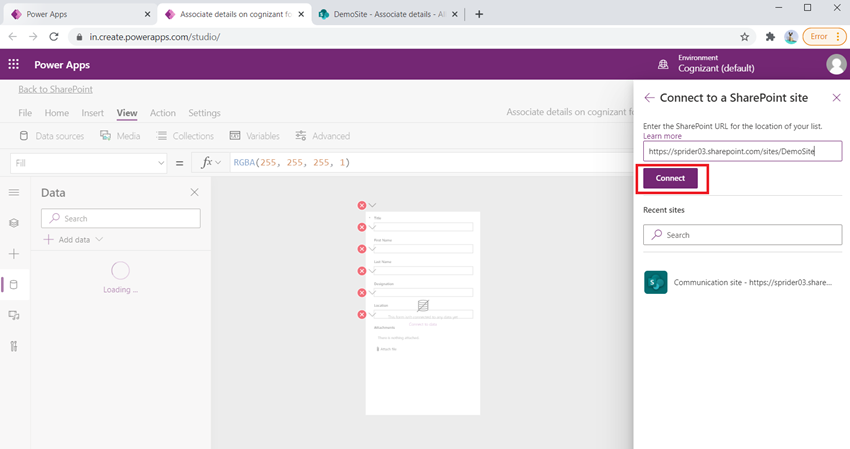Select the View tab
The image size is (850, 449).
[127, 113]
